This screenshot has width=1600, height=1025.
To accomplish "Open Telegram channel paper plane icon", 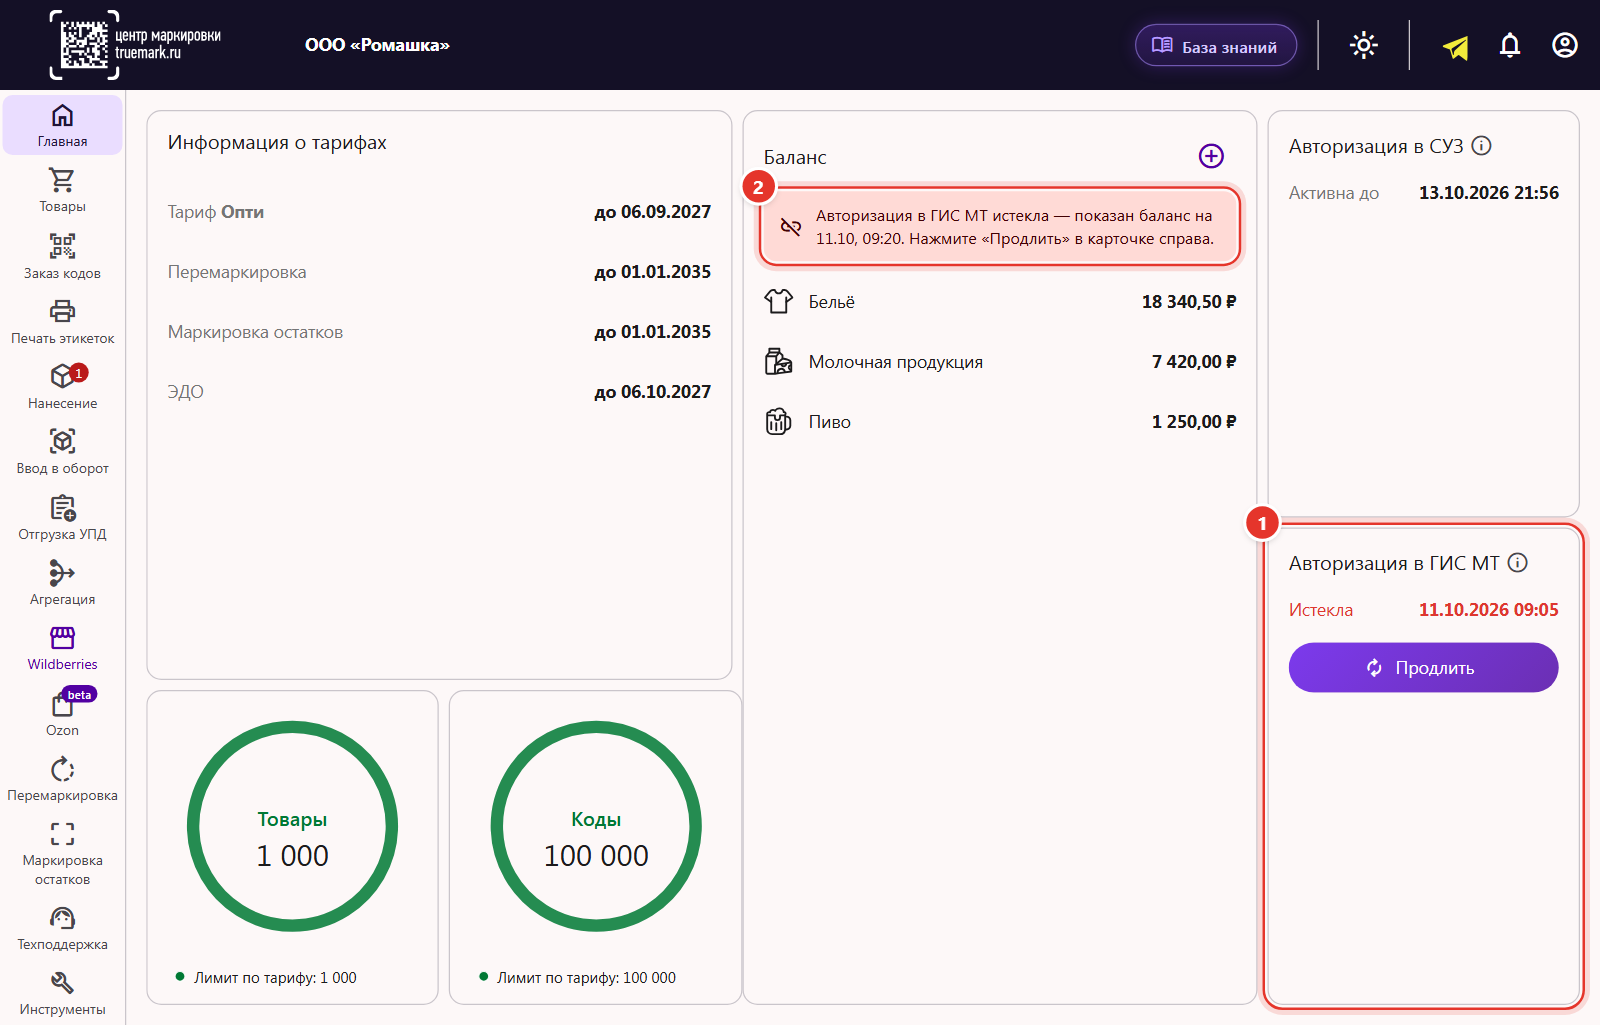I will click(x=1456, y=46).
